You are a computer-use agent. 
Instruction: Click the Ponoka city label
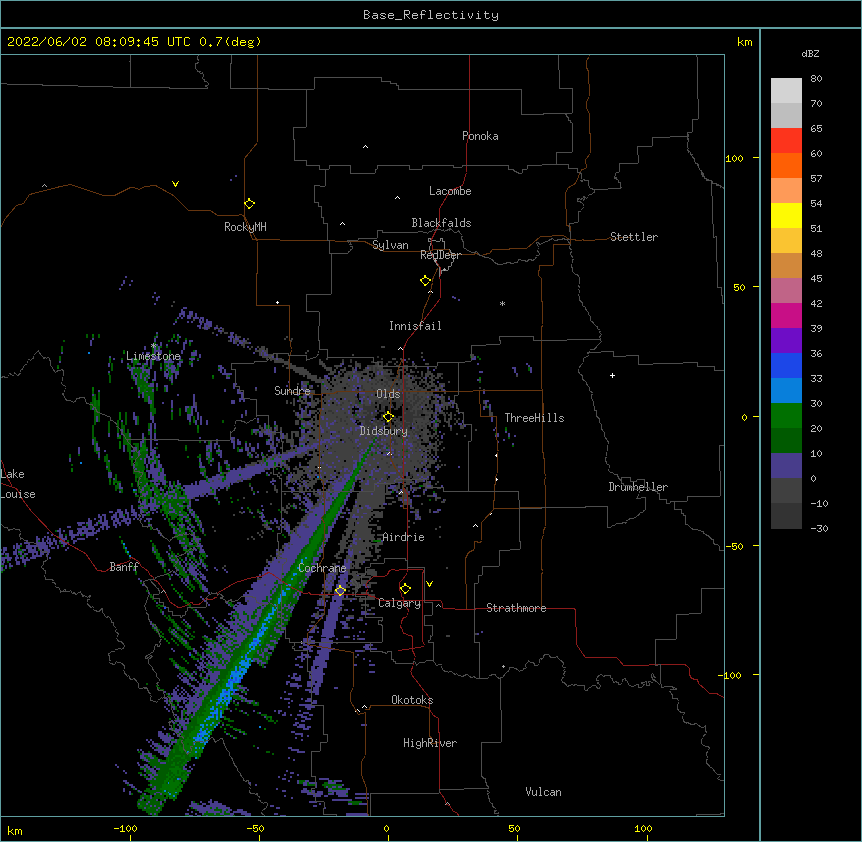coord(480,136)
